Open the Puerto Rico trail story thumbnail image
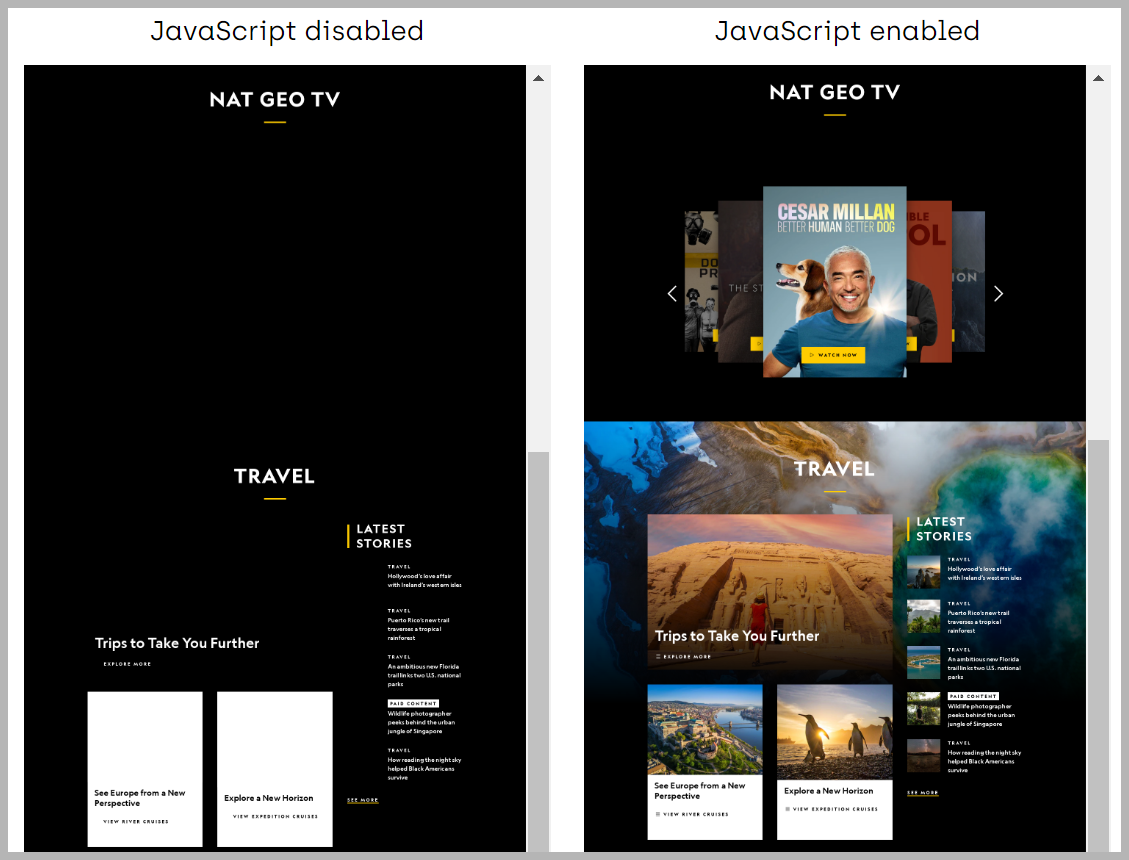1129x860 pixels. click(923, 616)
